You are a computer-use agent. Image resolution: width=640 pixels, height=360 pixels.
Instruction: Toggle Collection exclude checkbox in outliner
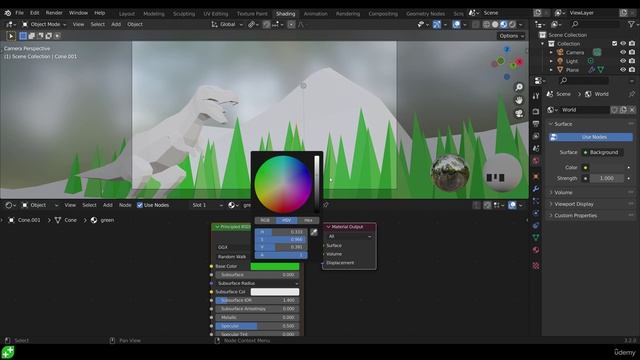[x=614, y=44]
